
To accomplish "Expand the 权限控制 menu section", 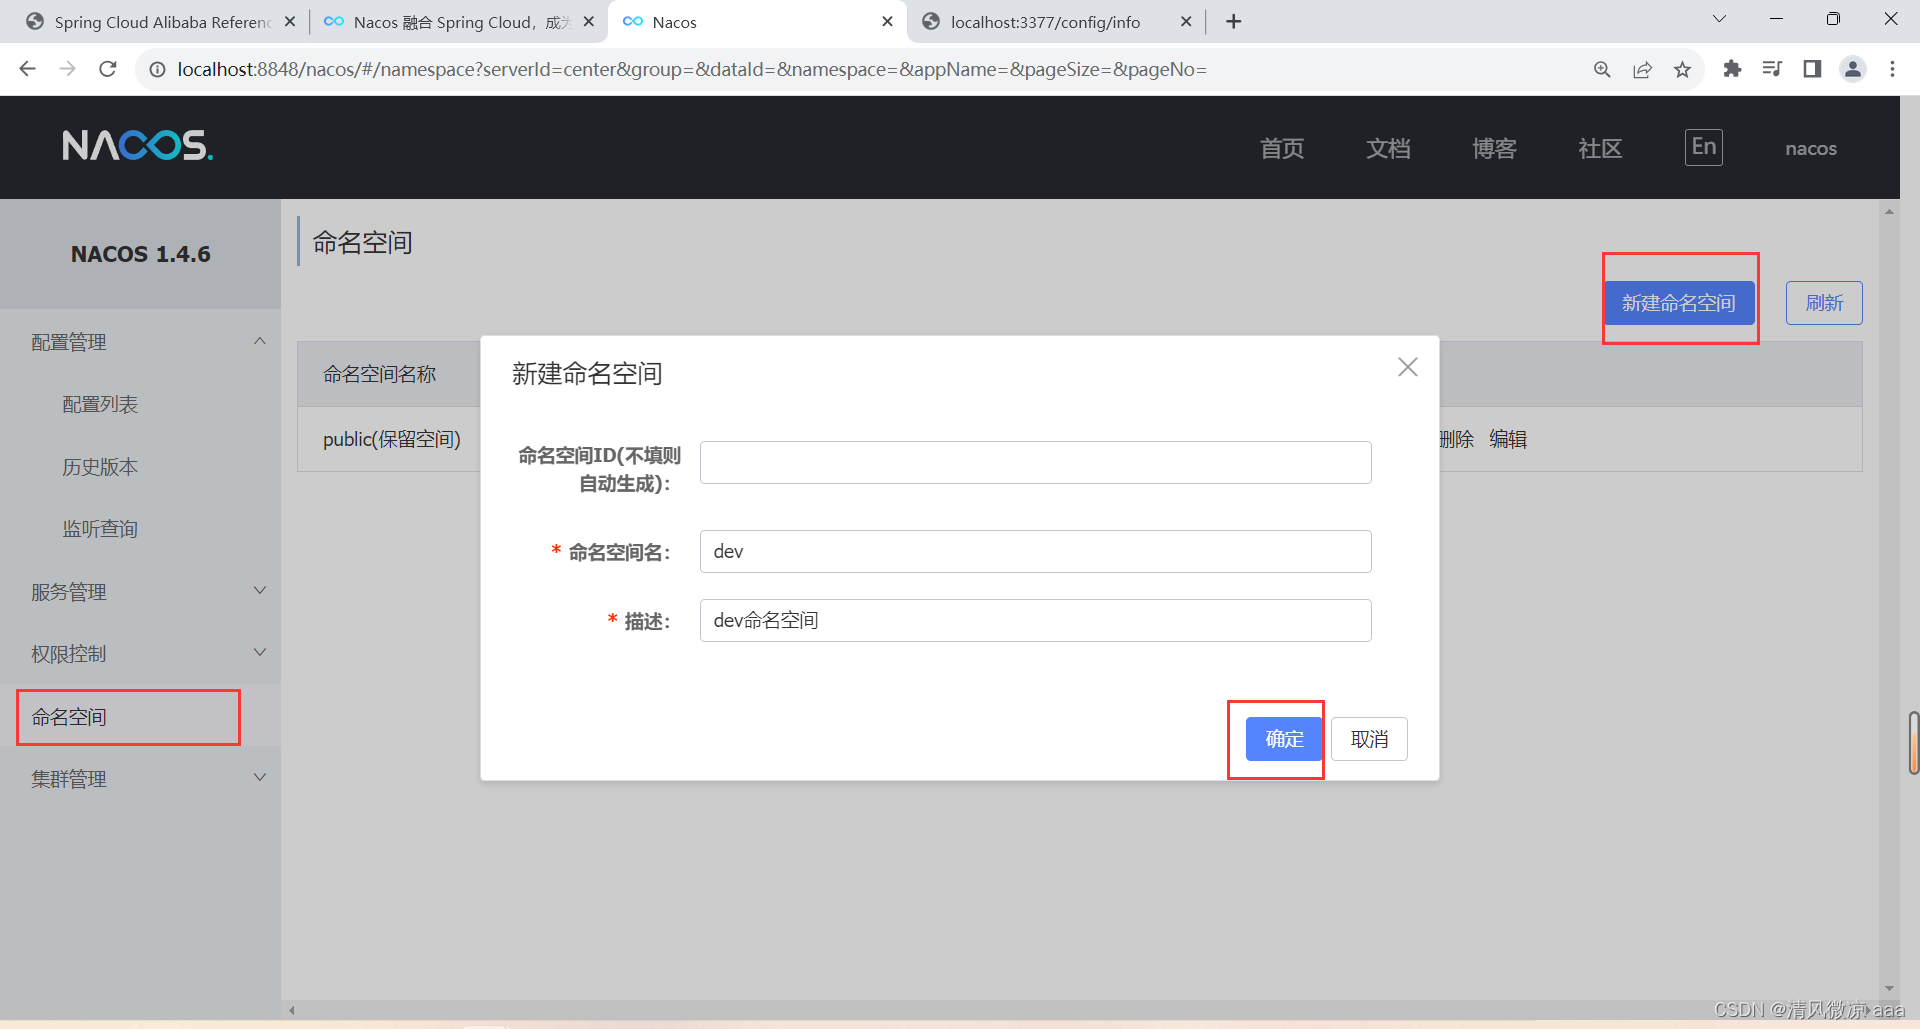I will point(140,654).
